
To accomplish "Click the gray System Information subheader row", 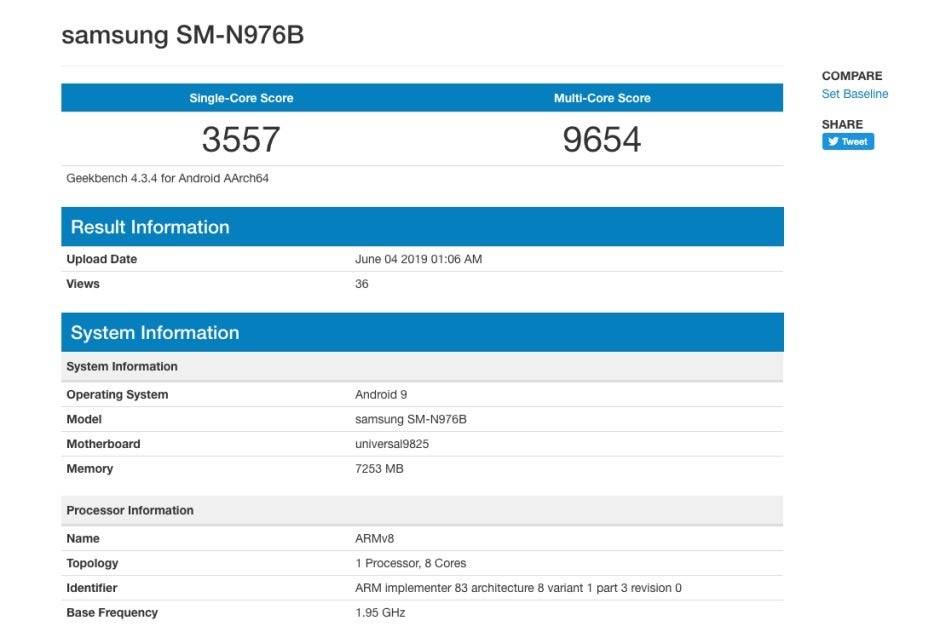I will click(x=423, y=366).
